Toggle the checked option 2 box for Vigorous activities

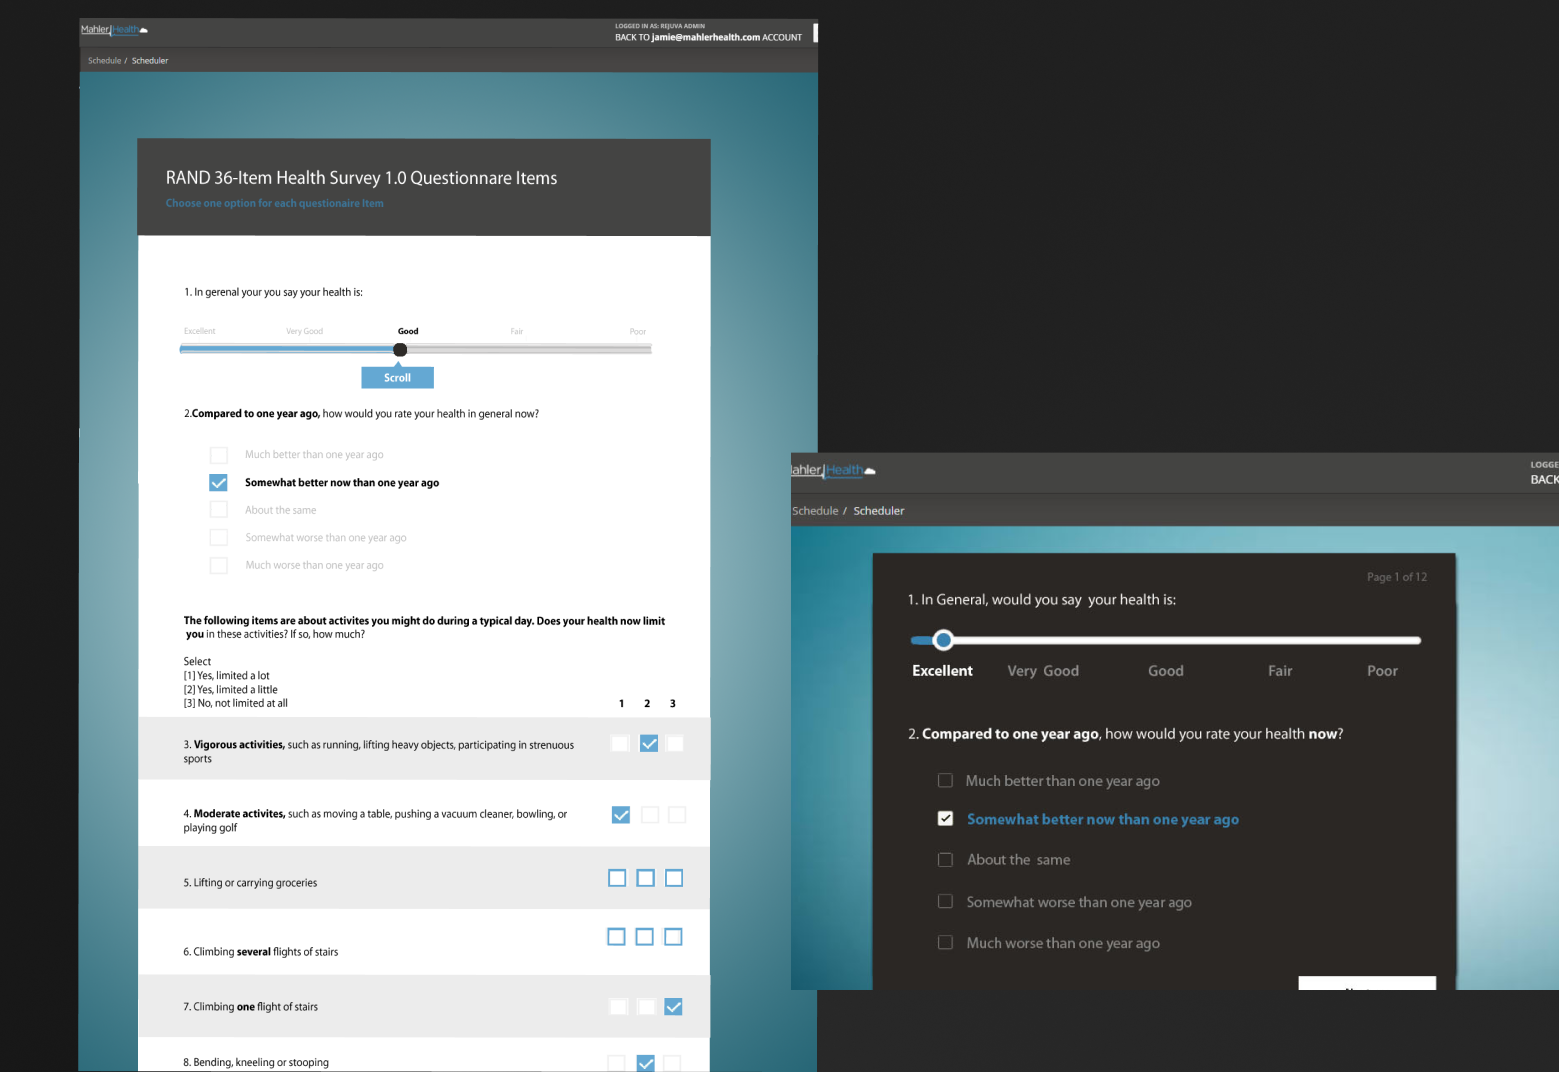648,744
